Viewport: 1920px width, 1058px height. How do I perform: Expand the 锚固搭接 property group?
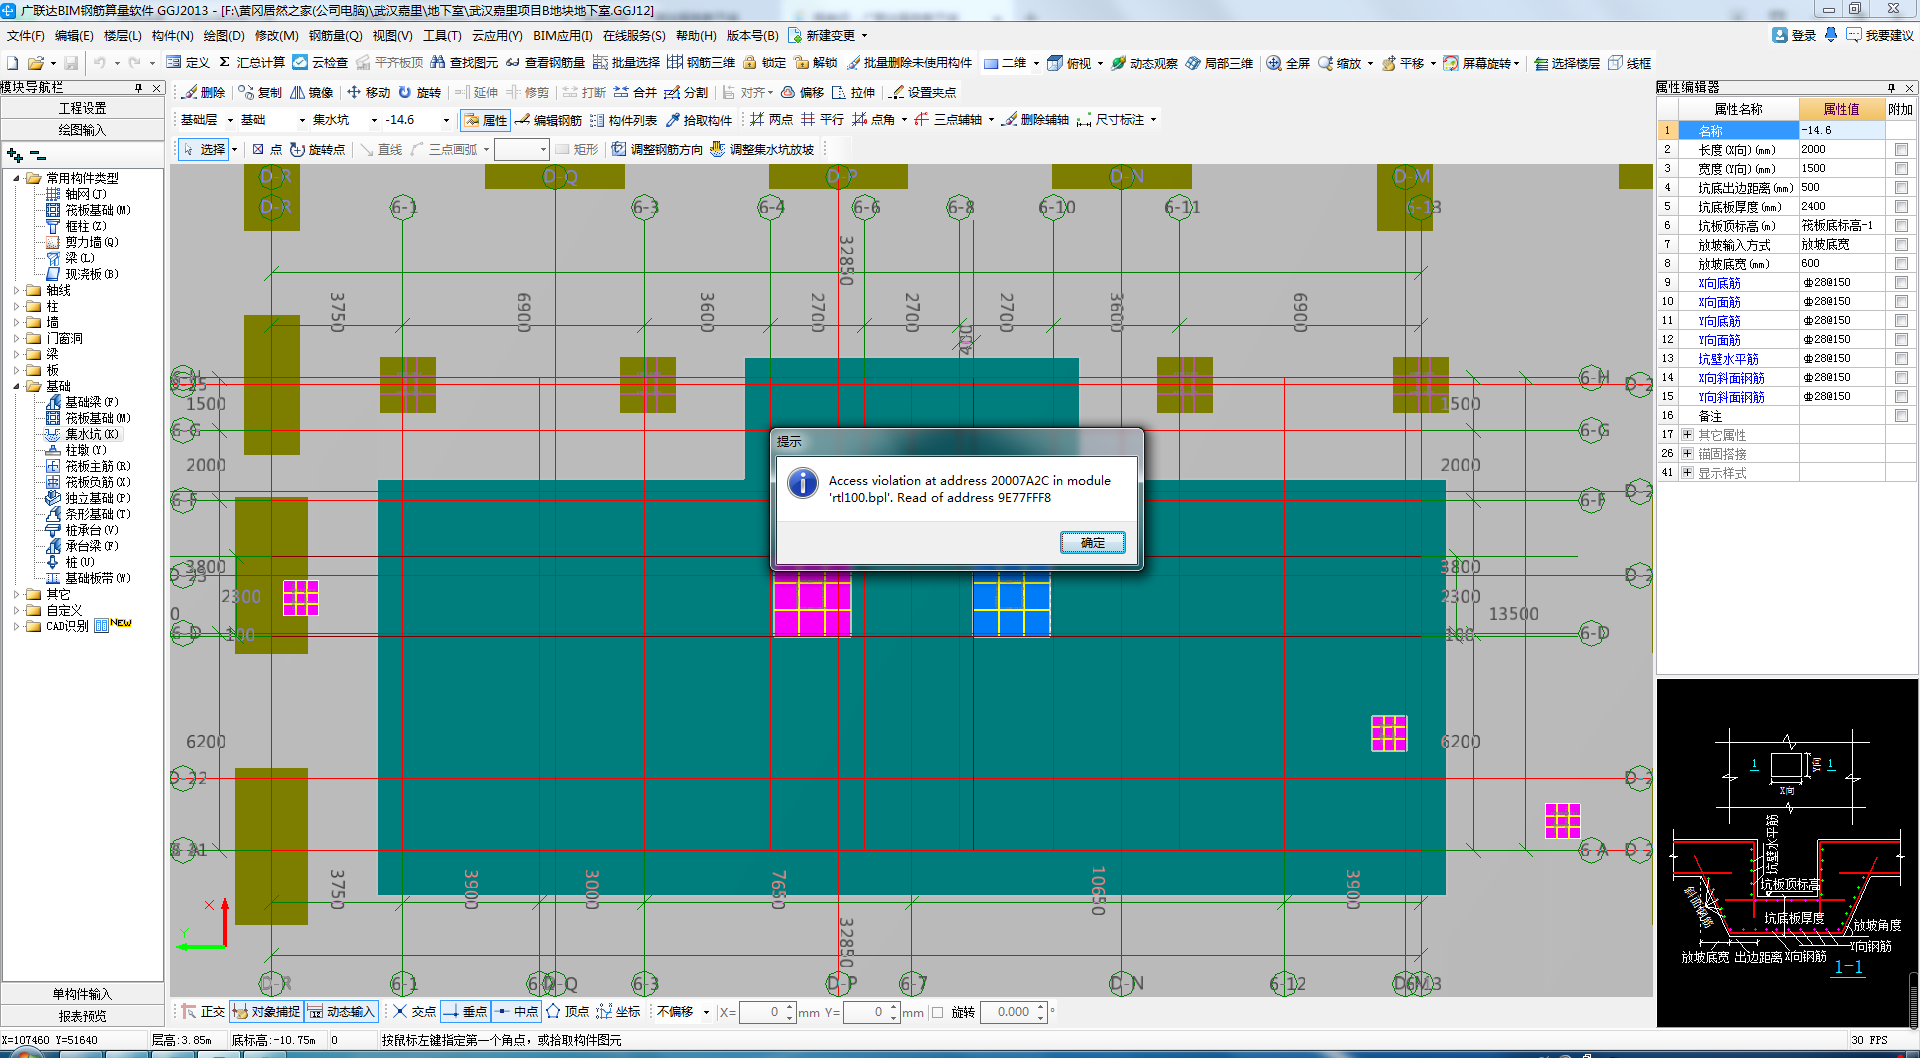(x=1687, y=454)
